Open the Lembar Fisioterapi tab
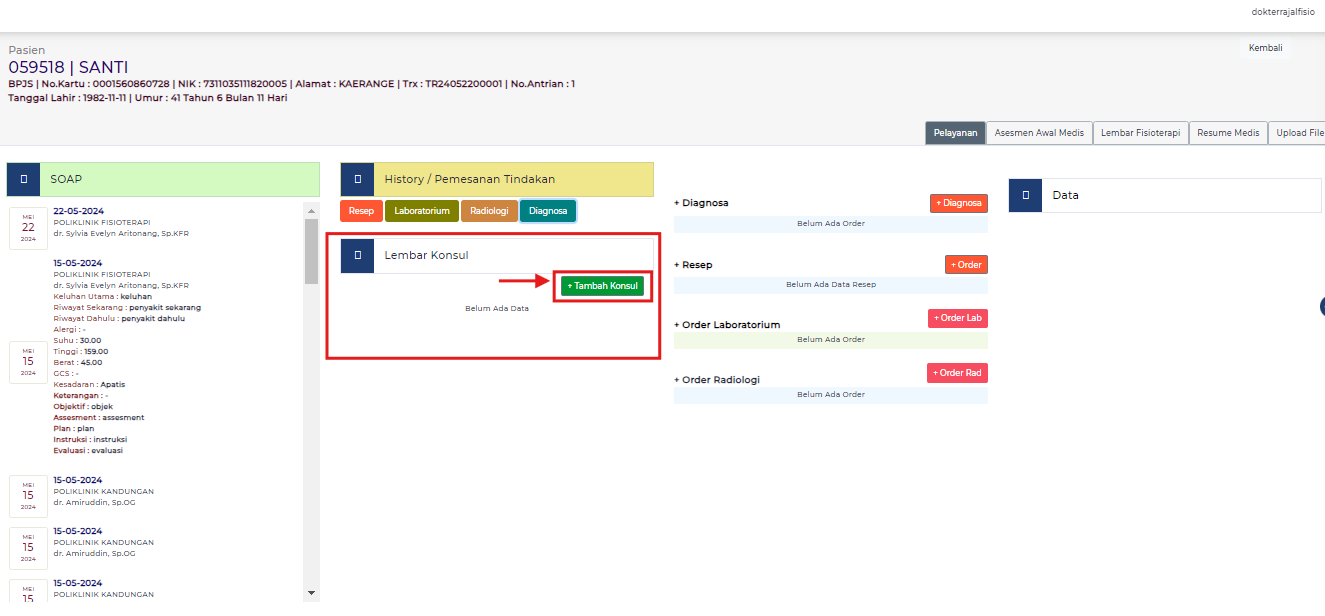This screenshot has width=1325, height=616. [1140, 132]
